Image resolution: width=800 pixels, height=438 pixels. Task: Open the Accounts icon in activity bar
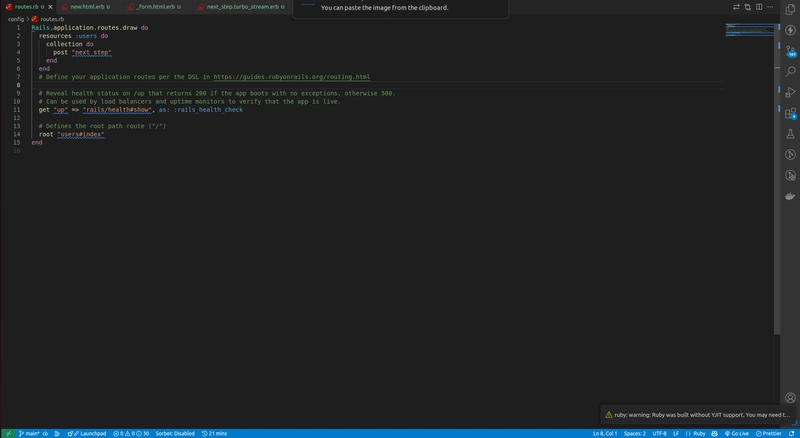(790, 398)
